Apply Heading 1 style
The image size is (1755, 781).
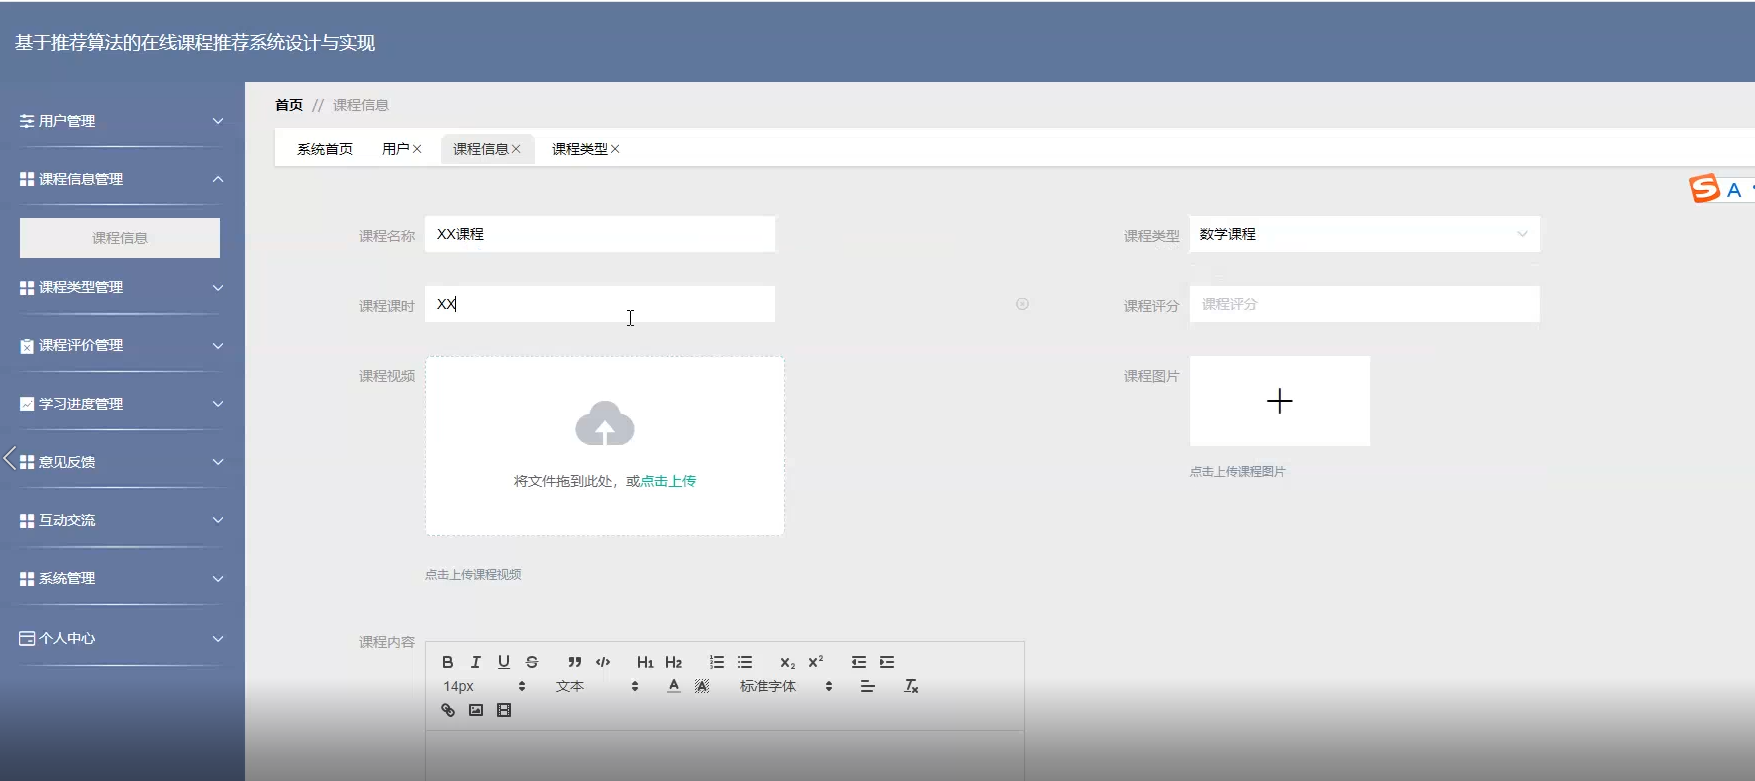645,662
